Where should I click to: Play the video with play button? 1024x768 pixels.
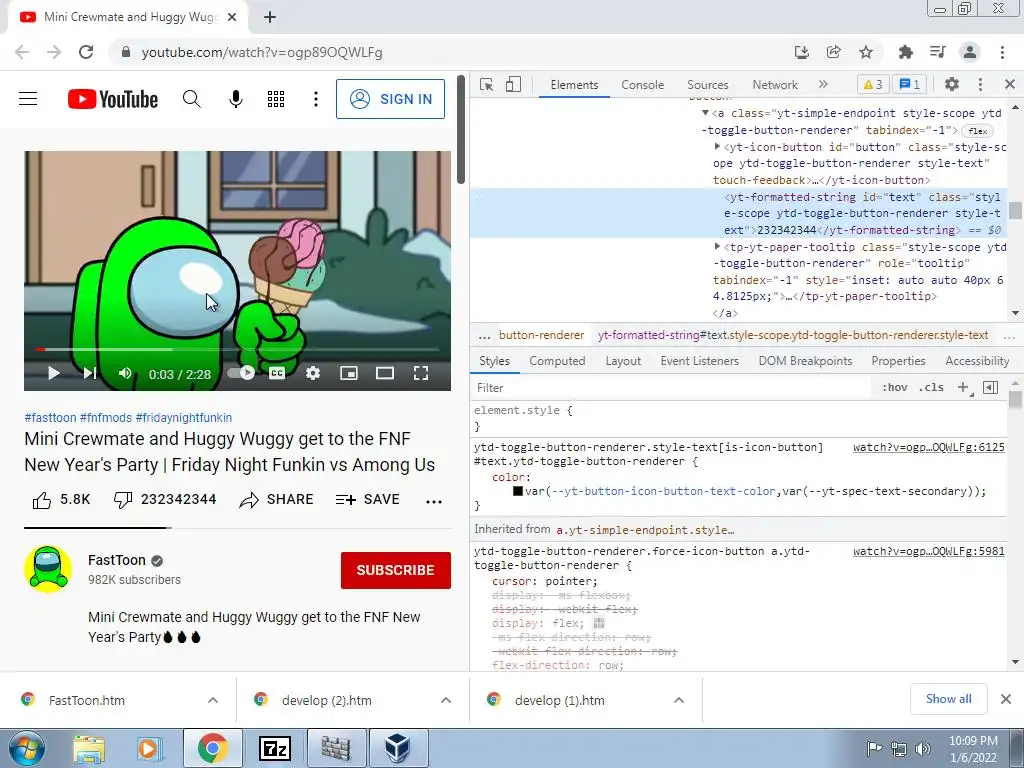pyautogui.click(x=54, y=373)
